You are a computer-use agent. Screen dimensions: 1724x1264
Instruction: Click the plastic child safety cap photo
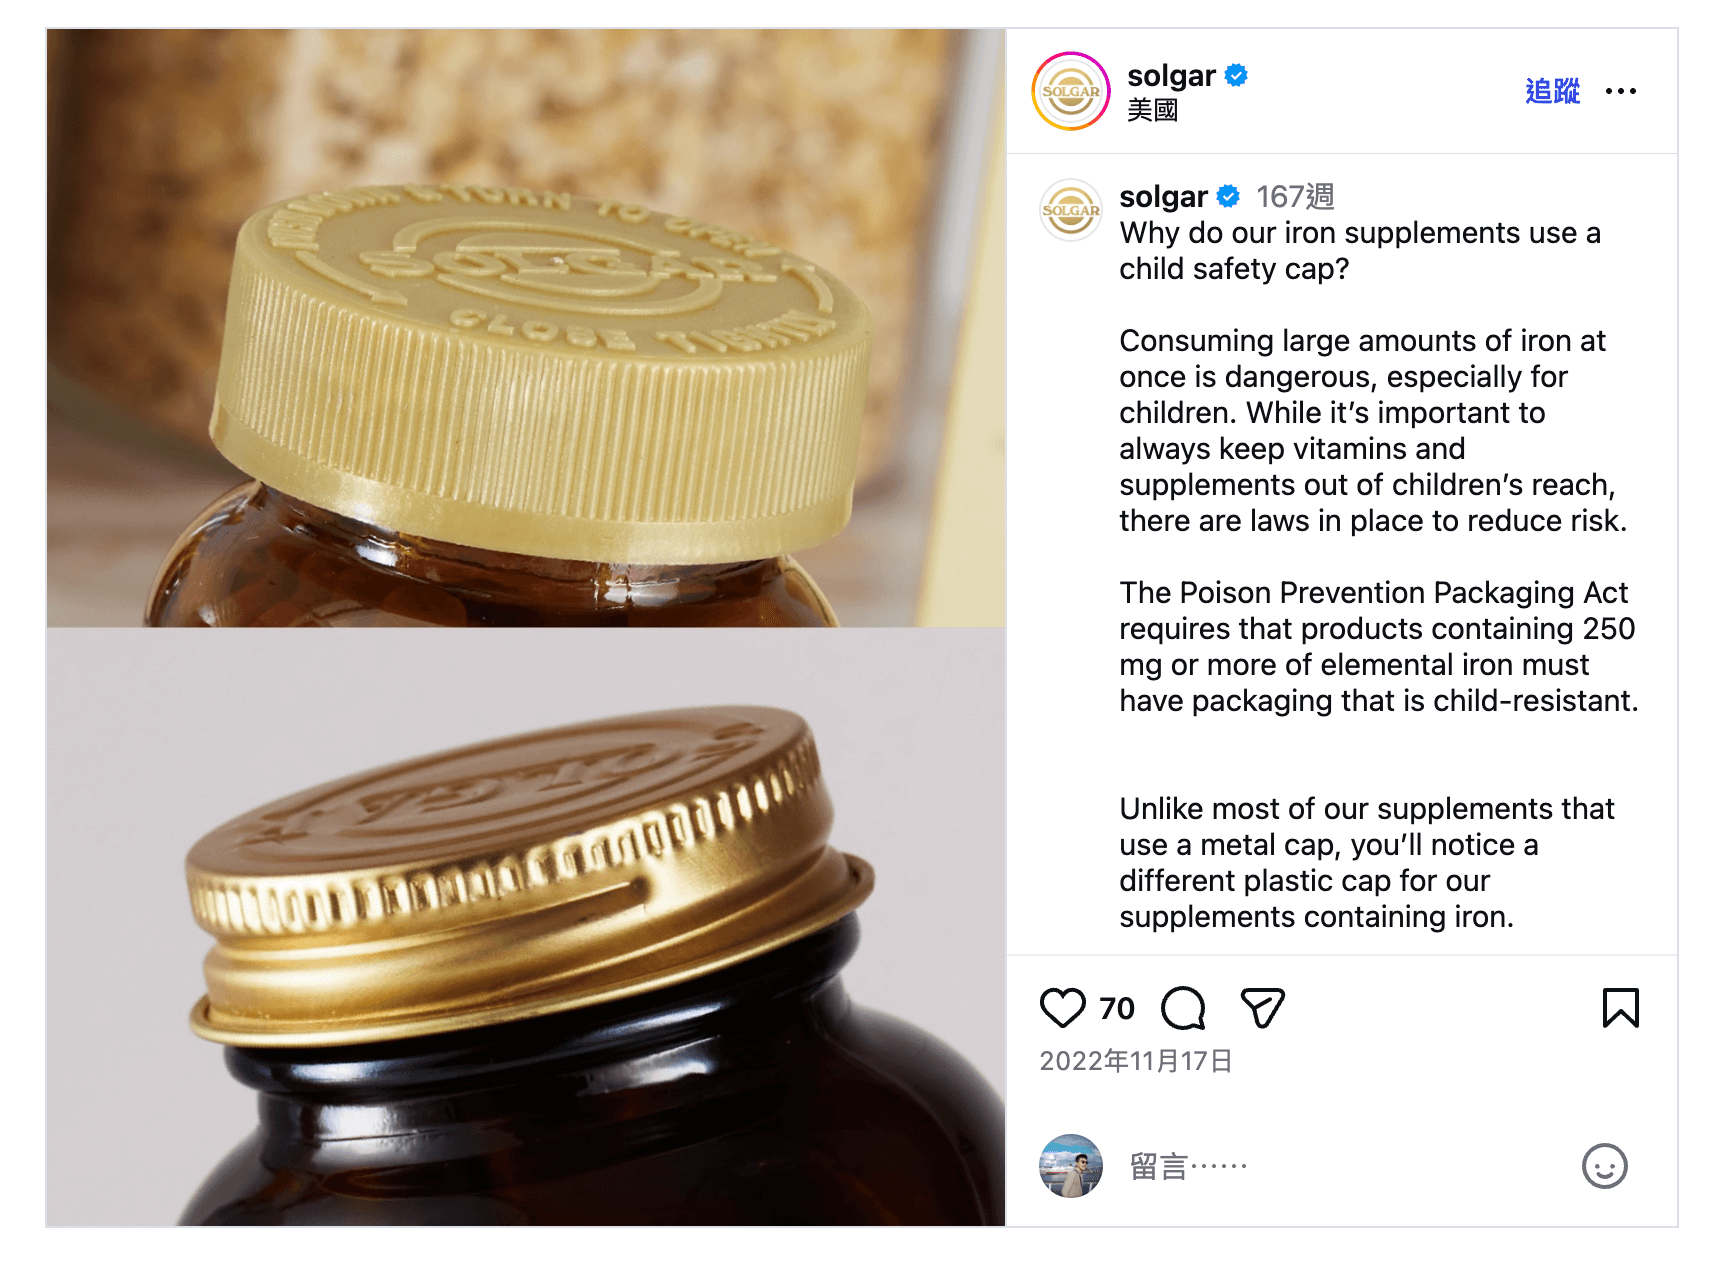[x=526, y=328]
